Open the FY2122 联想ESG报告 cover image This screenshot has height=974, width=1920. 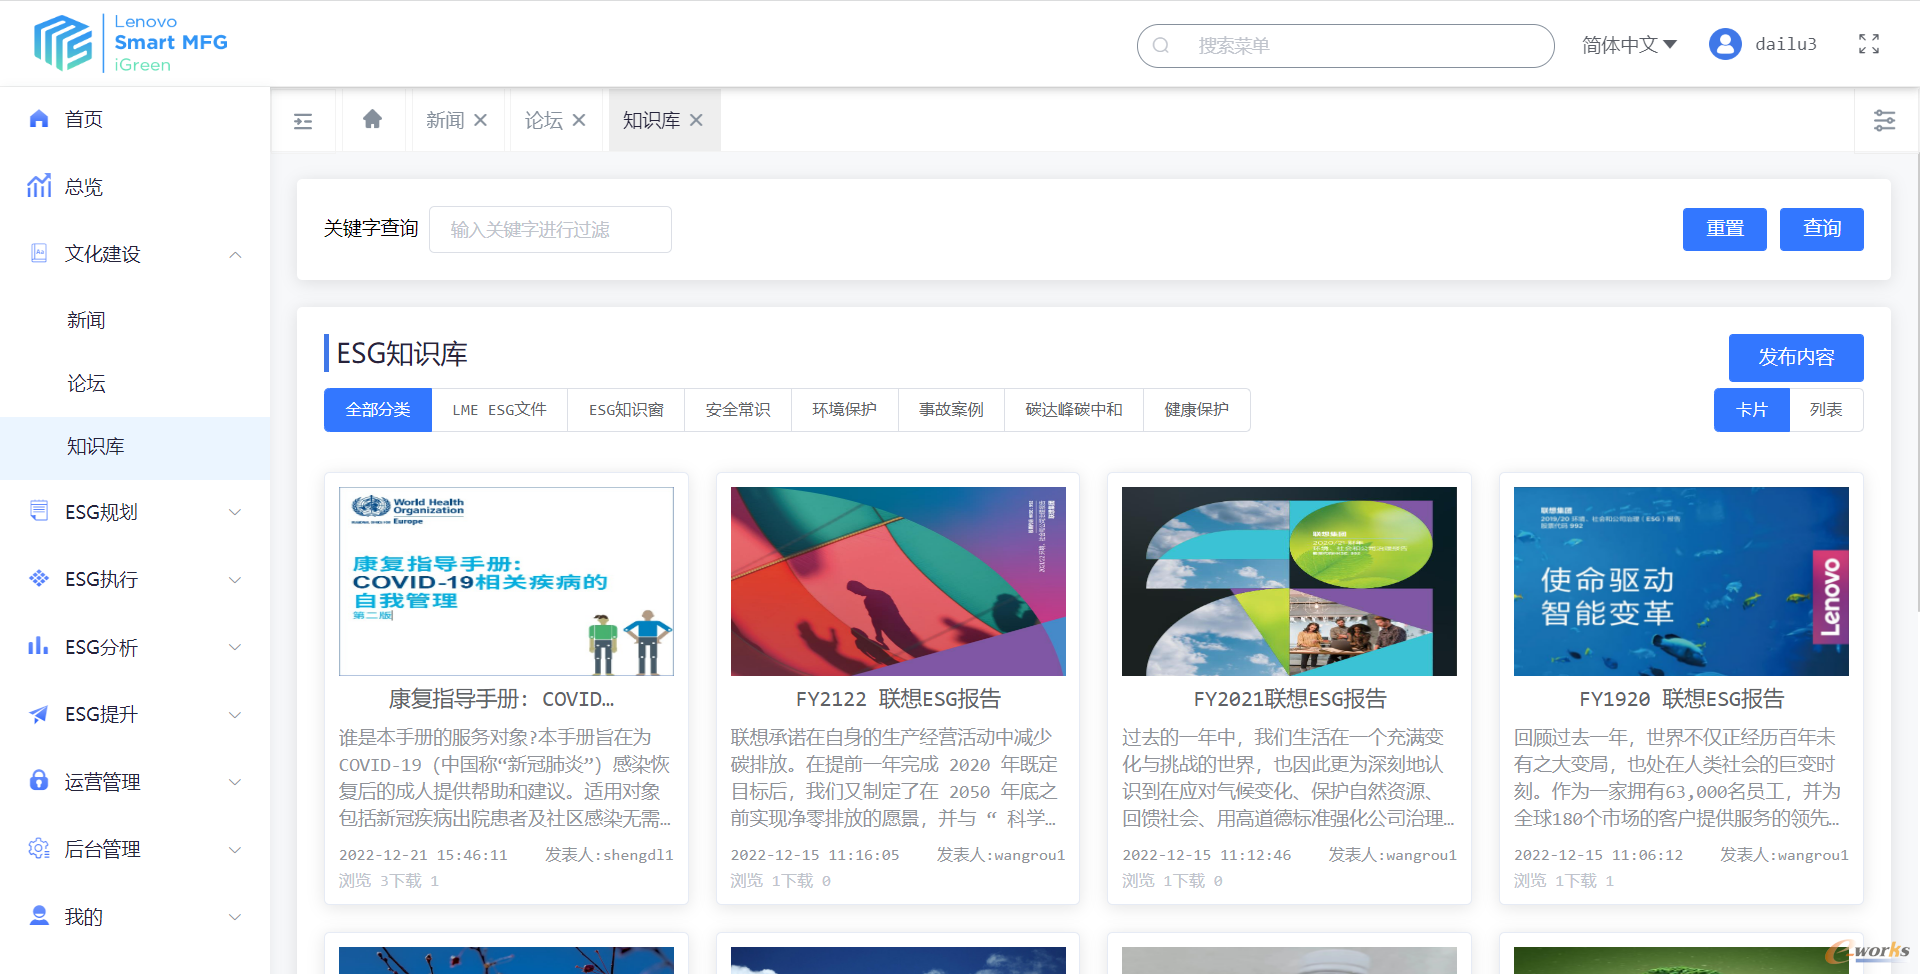[x=898, y=581]
